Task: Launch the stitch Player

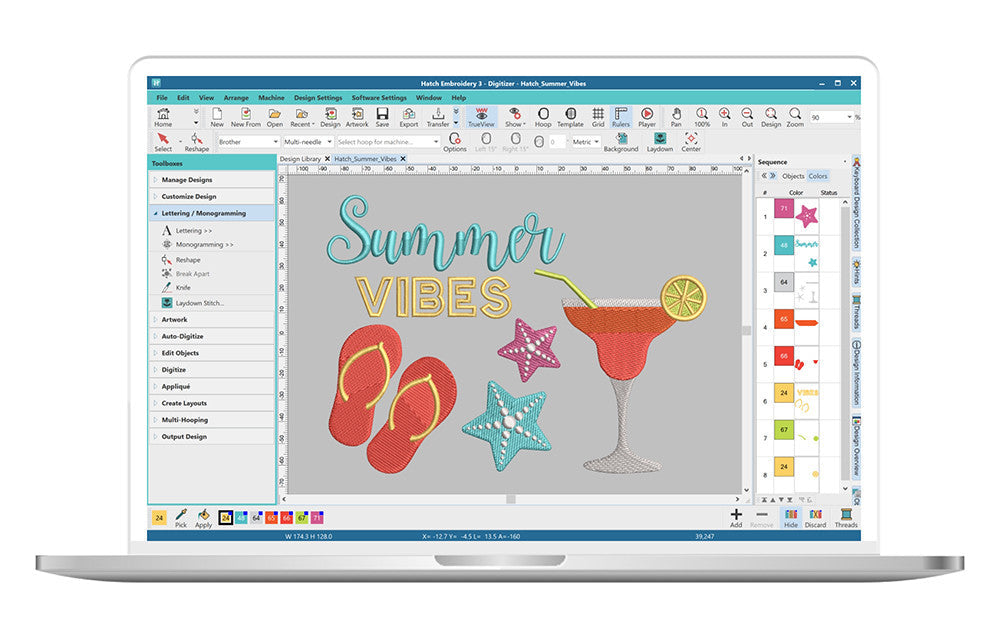Action: click(647, 117)
